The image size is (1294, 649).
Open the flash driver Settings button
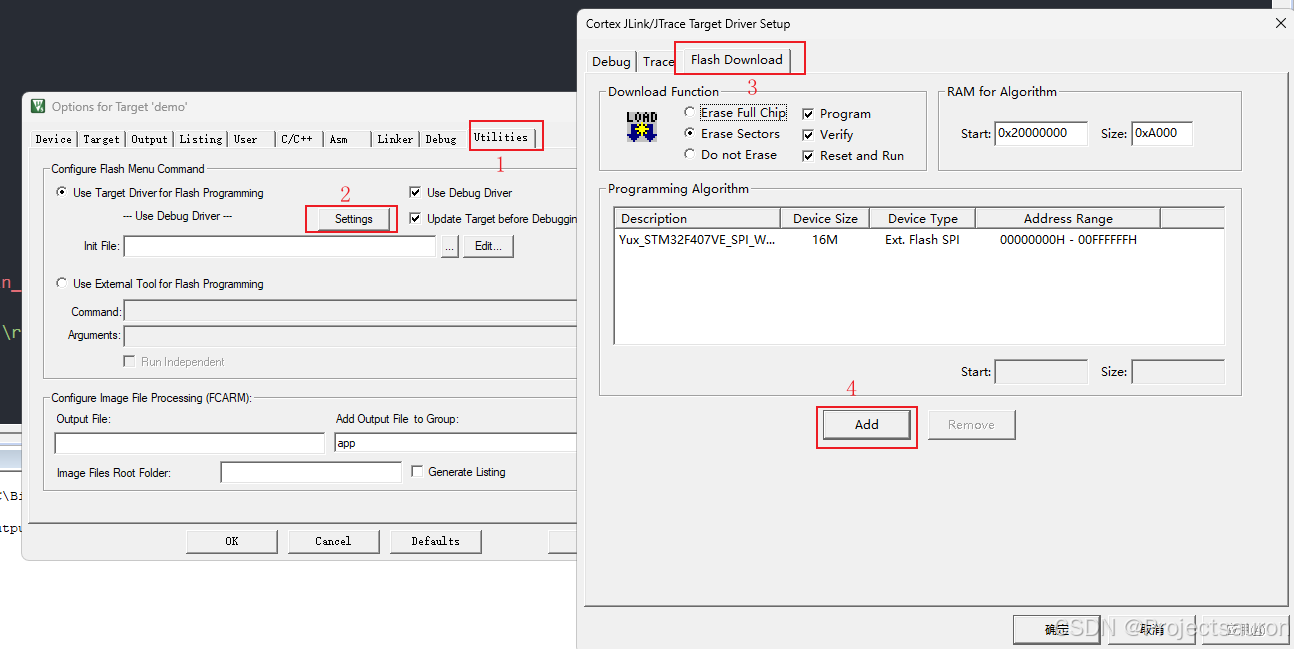353,219
